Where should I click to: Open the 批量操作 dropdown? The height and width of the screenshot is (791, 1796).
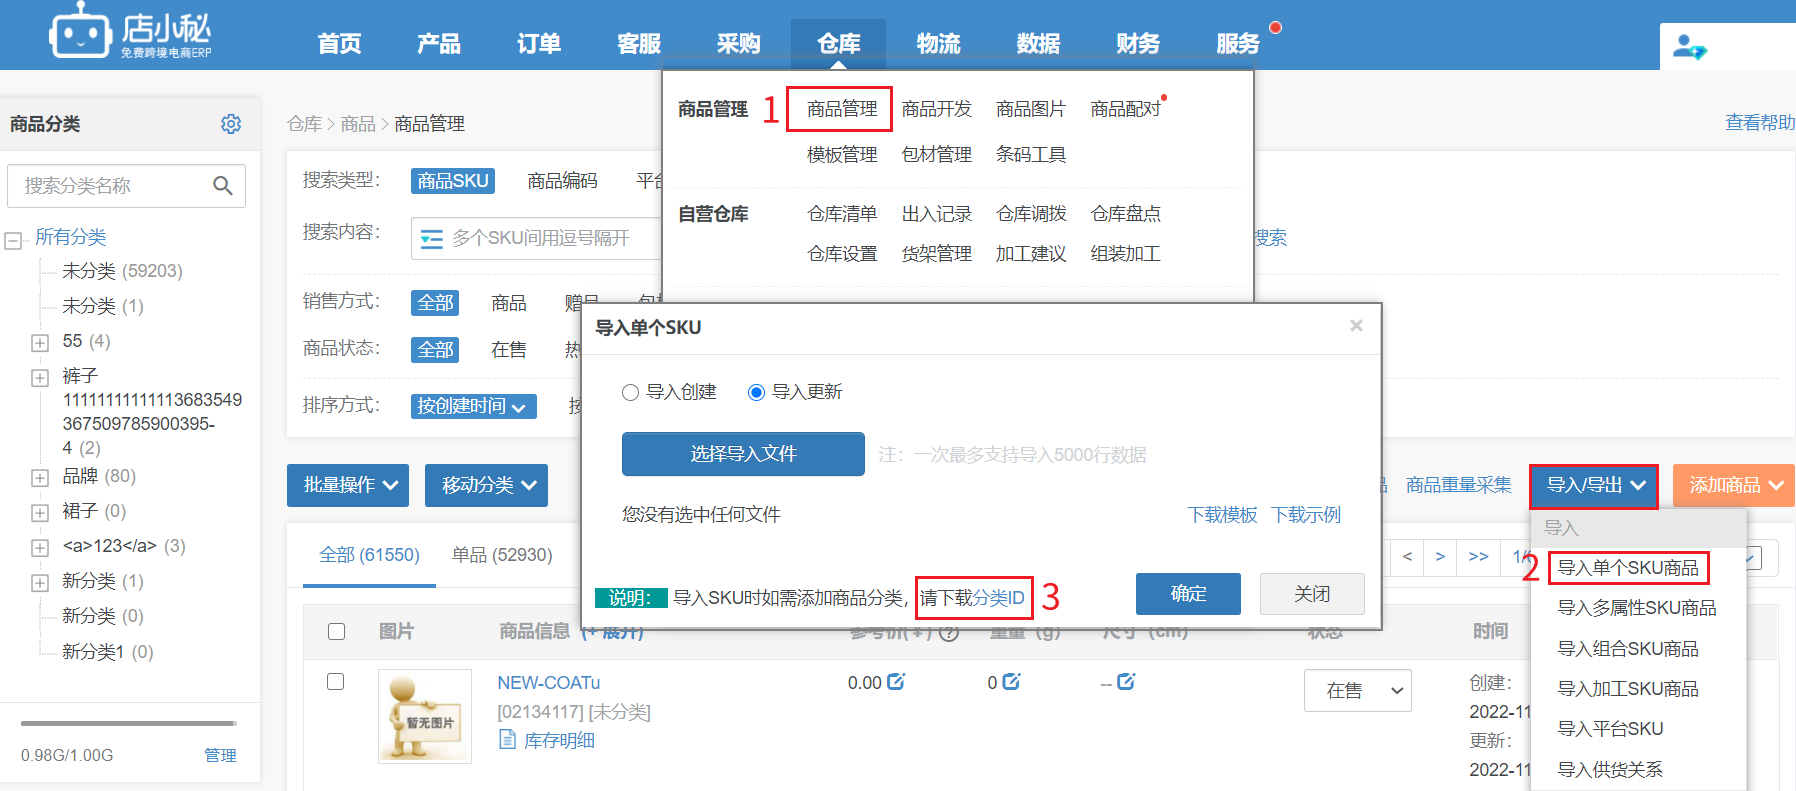click(x=348, y=485)
